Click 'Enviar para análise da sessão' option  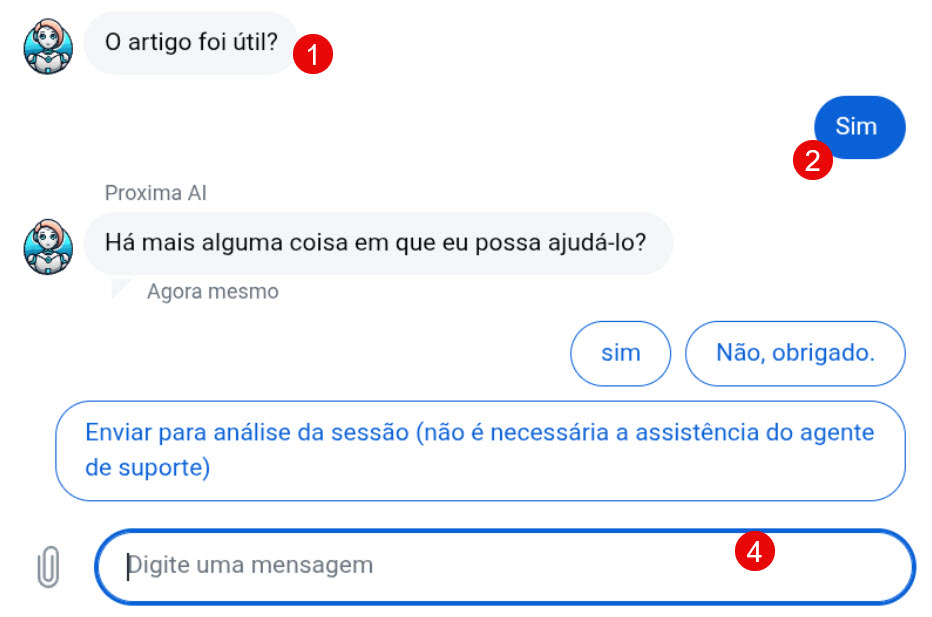pyautogui.click(x=481, y=451)
